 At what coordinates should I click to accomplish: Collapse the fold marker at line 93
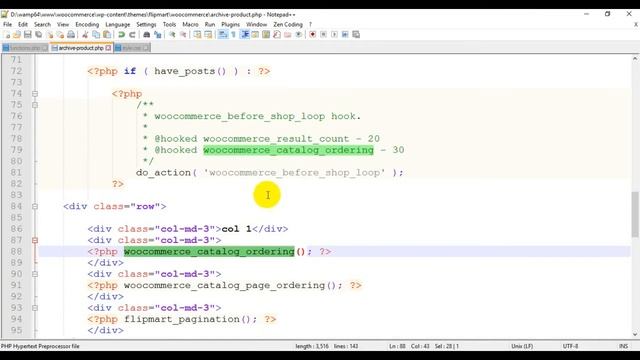35,308
